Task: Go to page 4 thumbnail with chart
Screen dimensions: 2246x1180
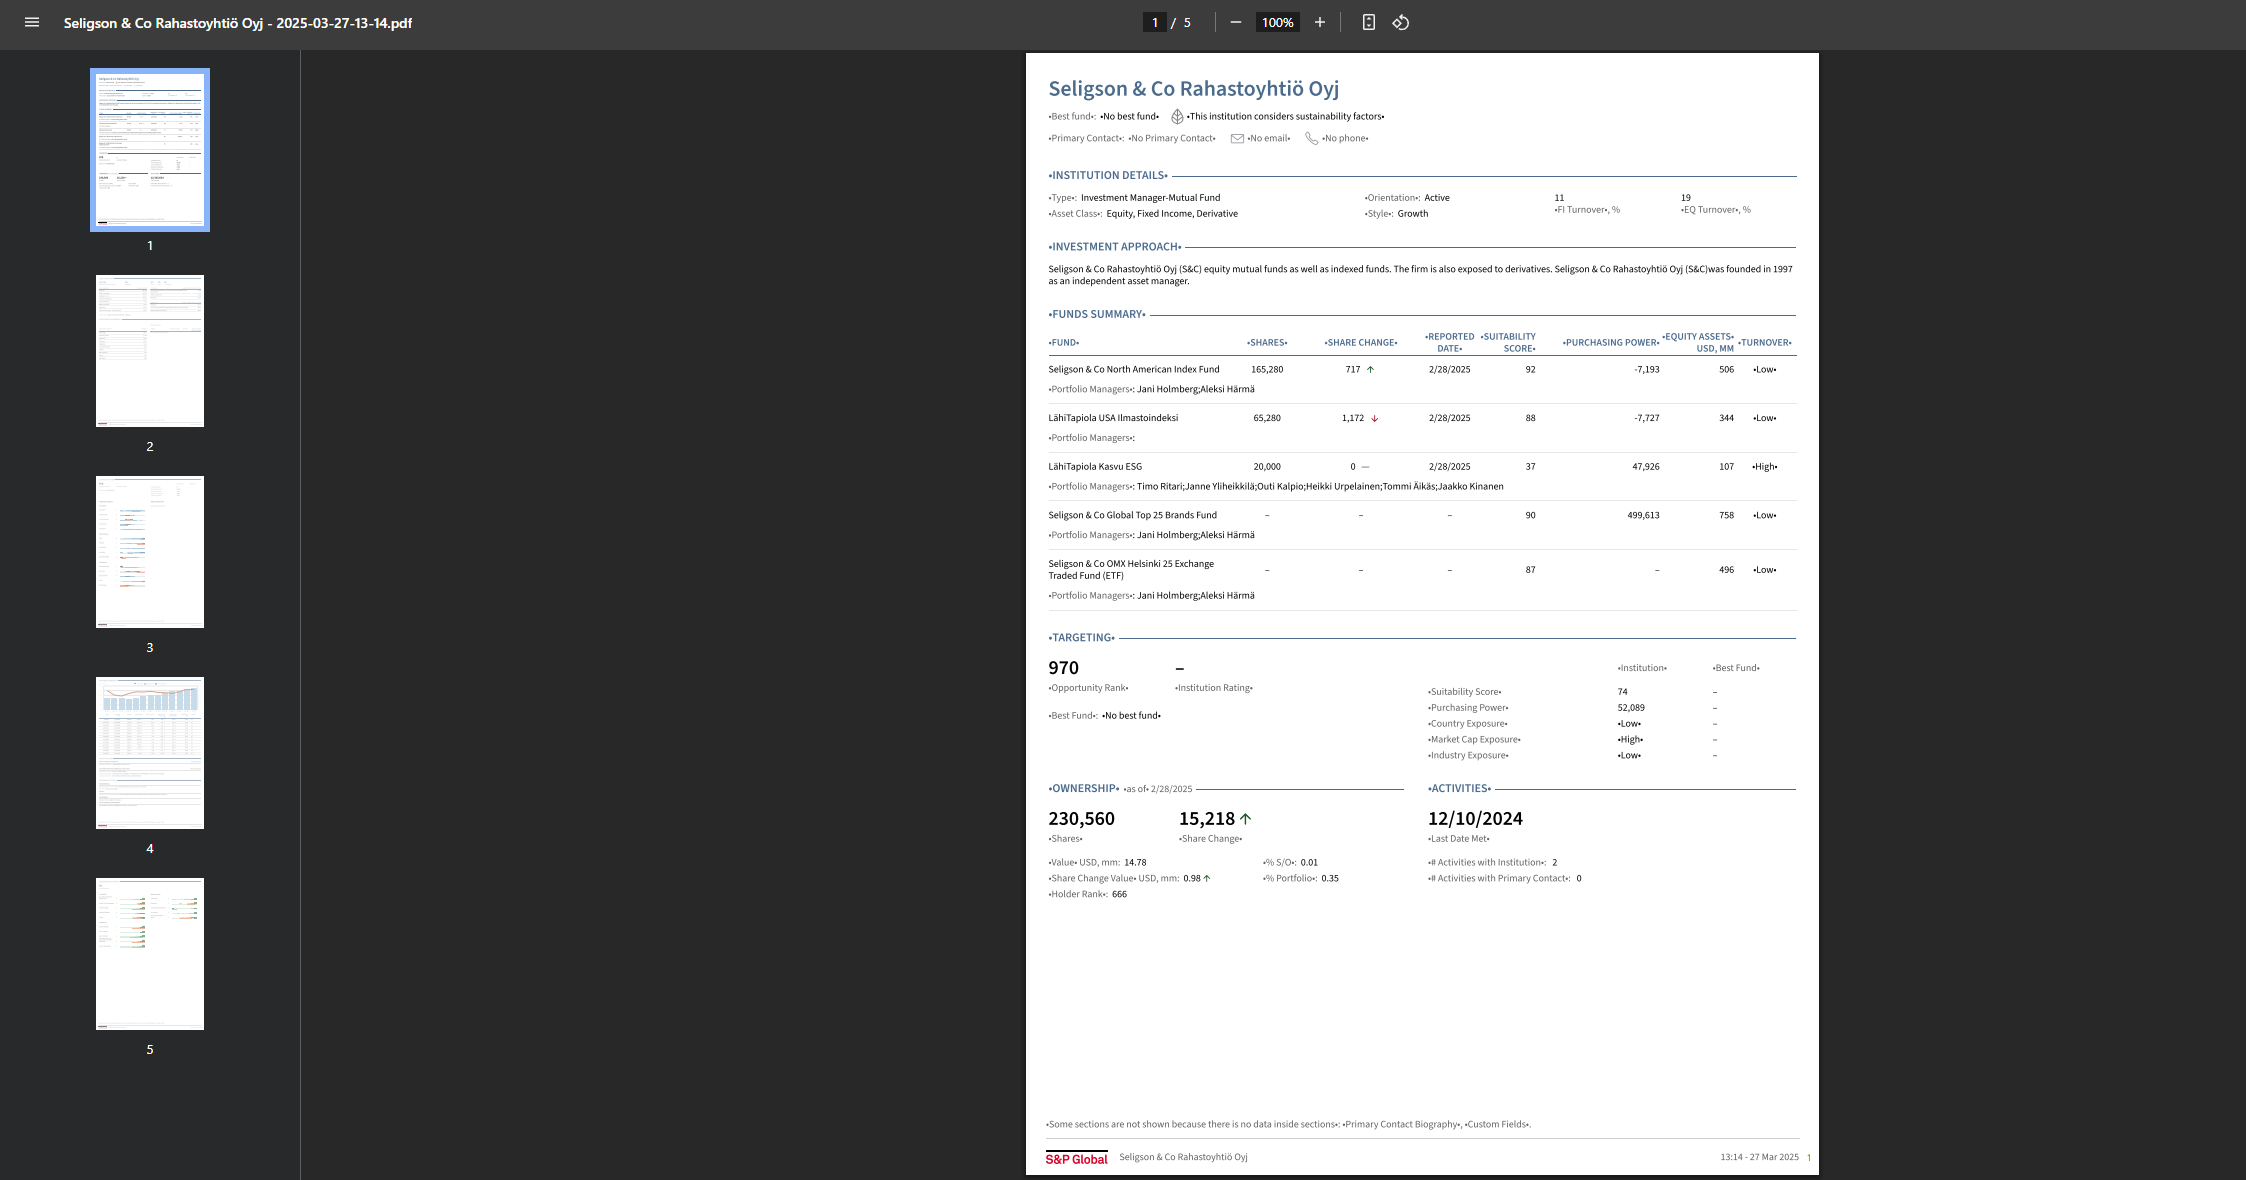Action: click(x=150, y=753)
